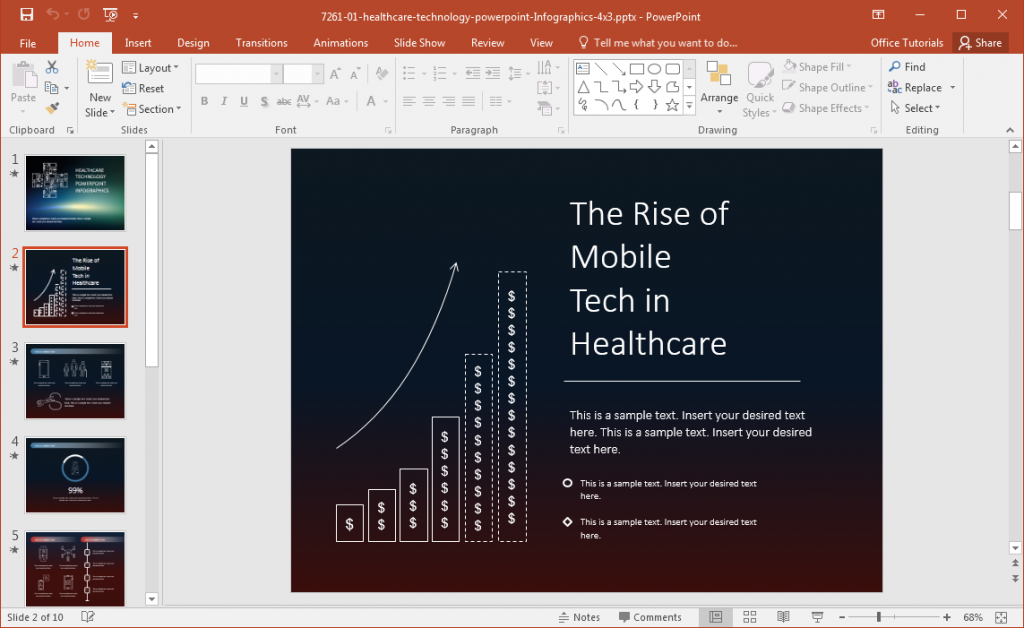Click the Text Shadow icon
Image resolution: width=1024 pixels, height=628 pixels.
(264, 101)
